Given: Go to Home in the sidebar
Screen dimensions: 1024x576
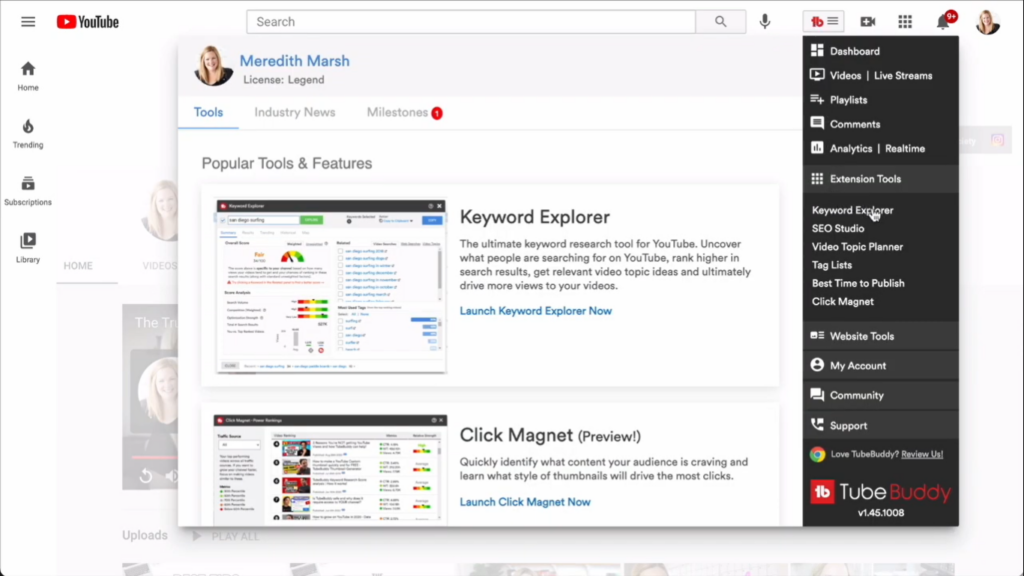Looking at the screenshot, I should coord(28,76).
